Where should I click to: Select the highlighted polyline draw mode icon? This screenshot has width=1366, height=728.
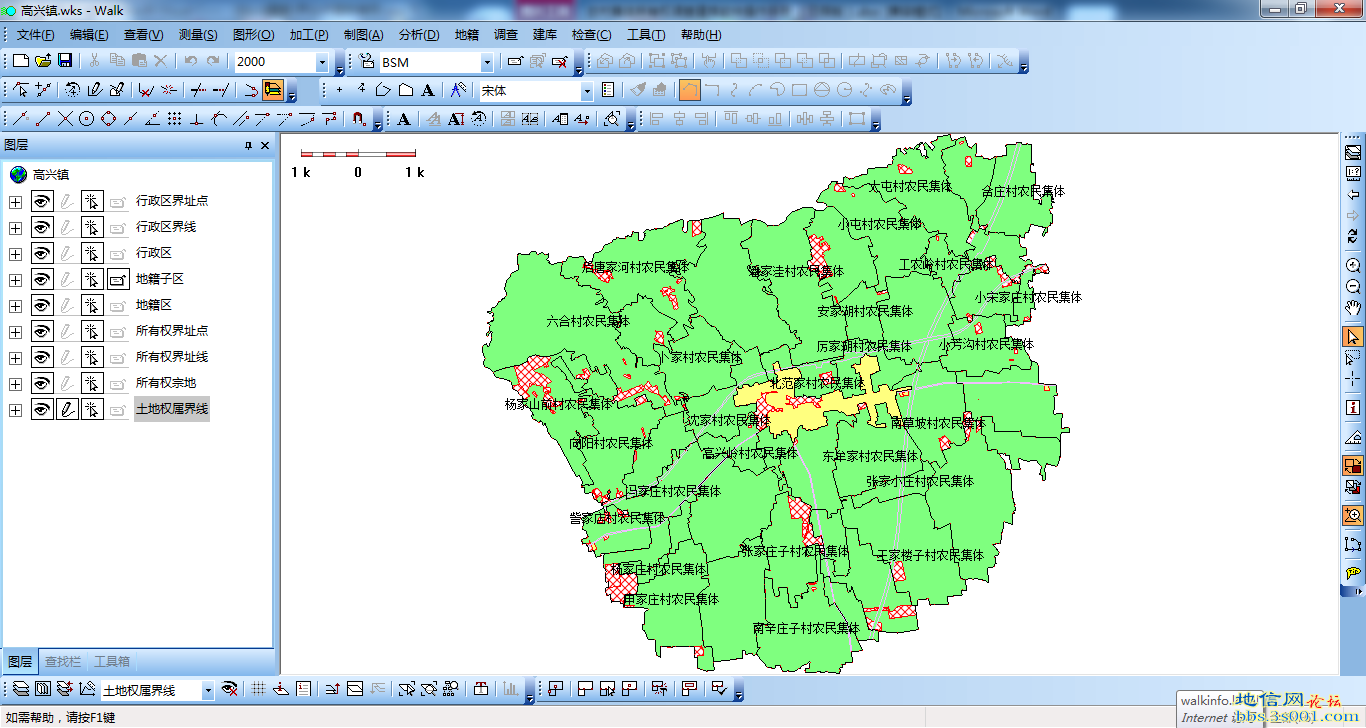pyautogui.click(x=690, y=90)
